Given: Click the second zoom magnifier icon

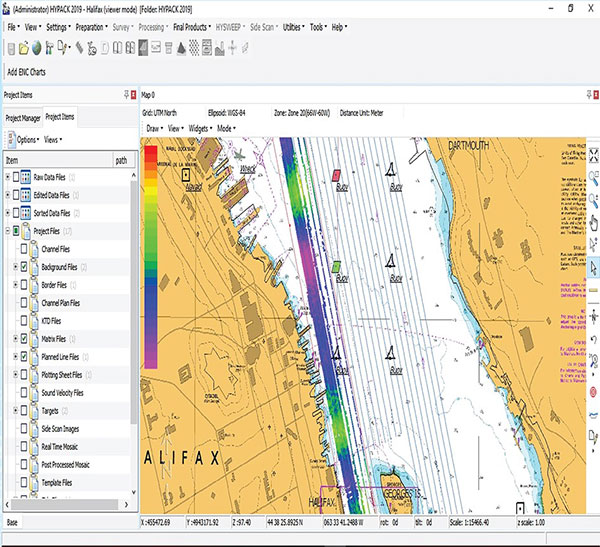Looking at the screenshot, I should click(593, 200).
